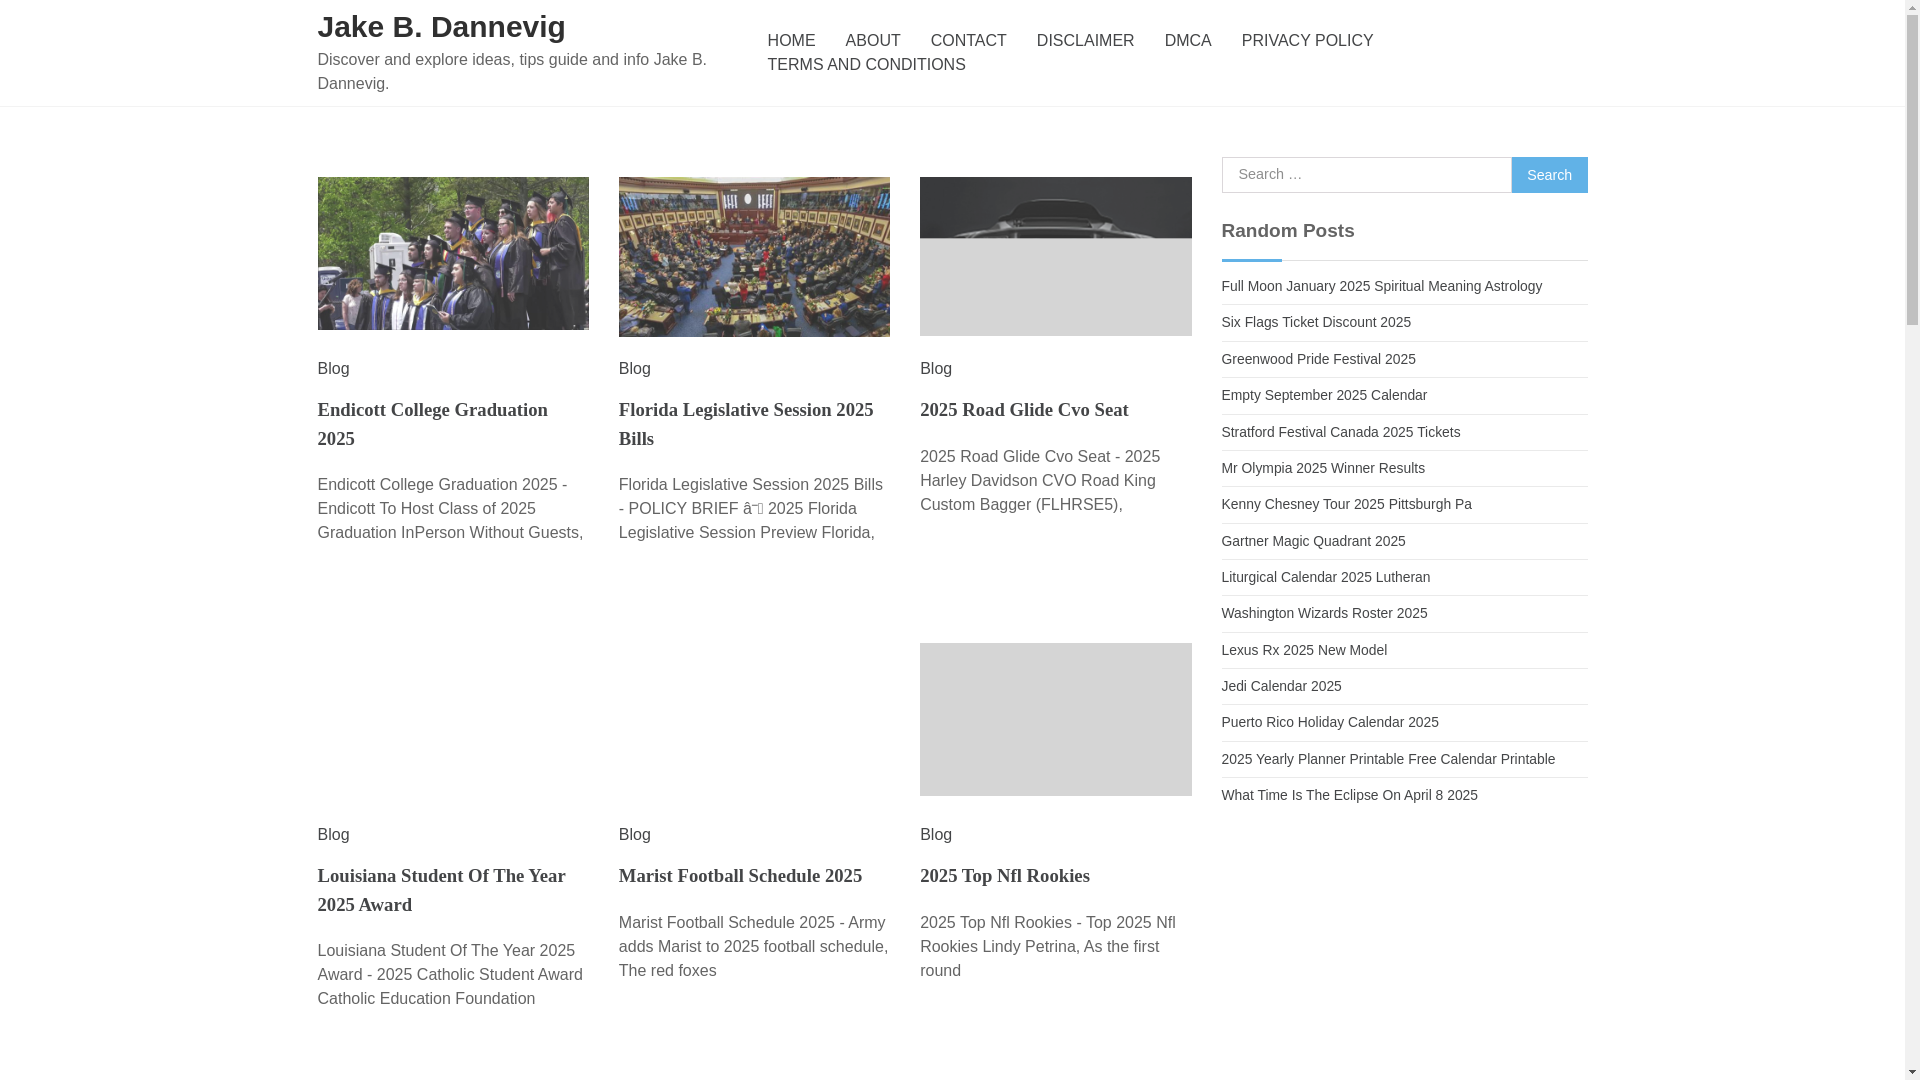Open the DISCLAIMER page
Screen dimensions: 1920x1080
(1085, 41)
